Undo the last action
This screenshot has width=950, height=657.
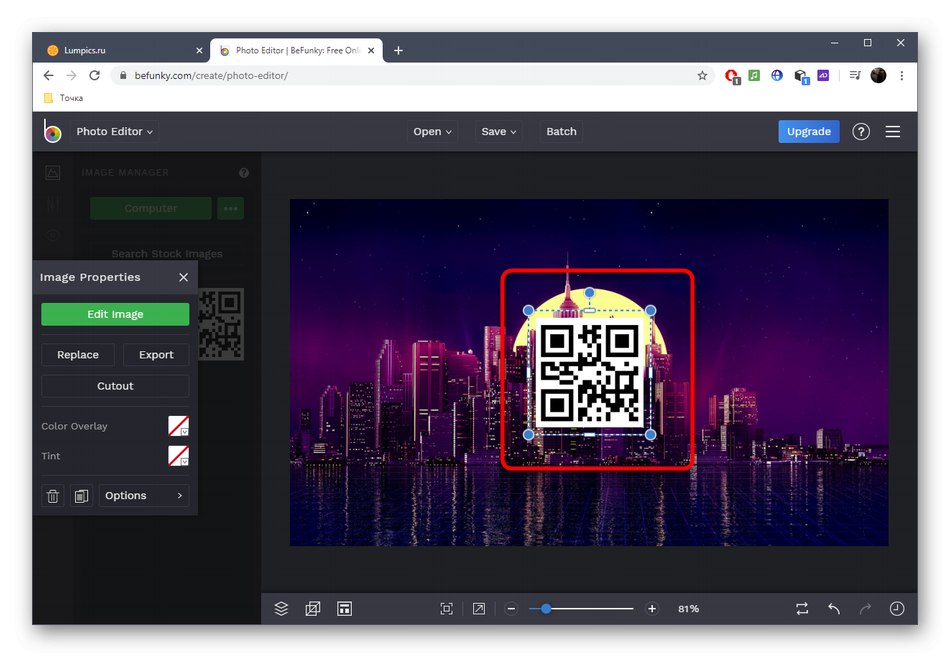point(834,609)
